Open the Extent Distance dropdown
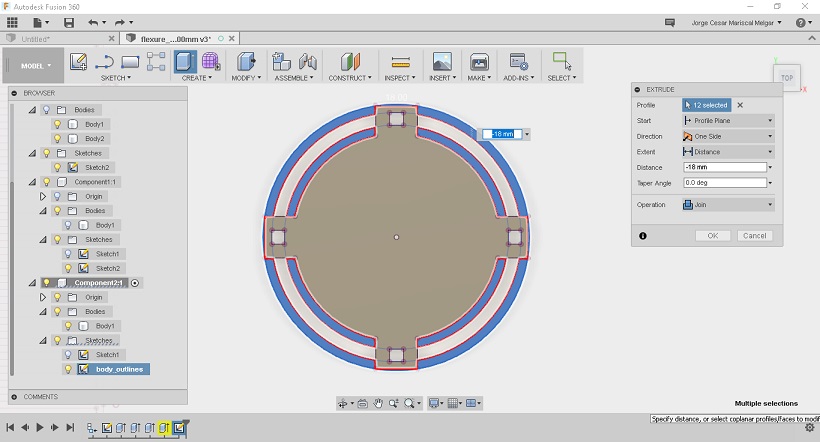 point(728,152)
